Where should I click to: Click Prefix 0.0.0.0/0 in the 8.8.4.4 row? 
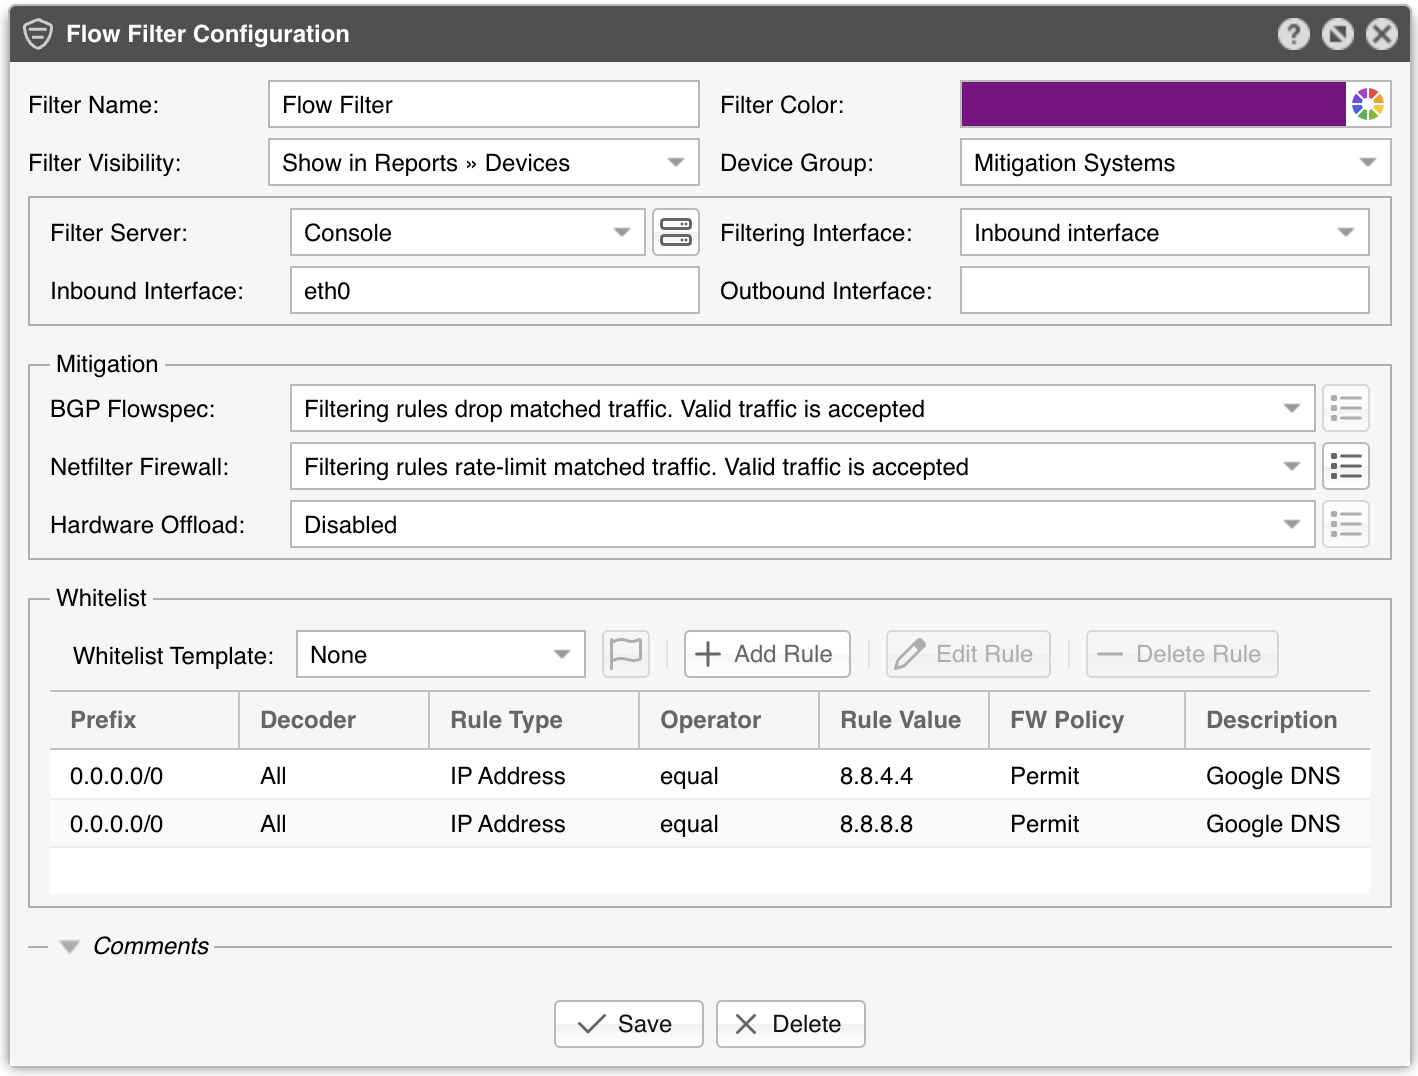(116, 776)
